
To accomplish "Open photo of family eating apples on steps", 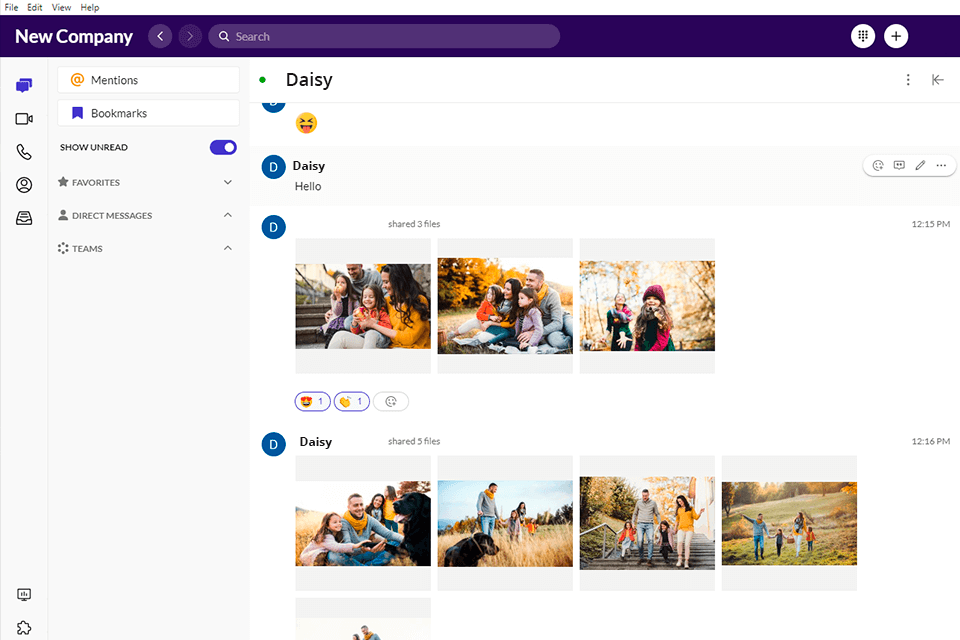I will tap(363, 306).
